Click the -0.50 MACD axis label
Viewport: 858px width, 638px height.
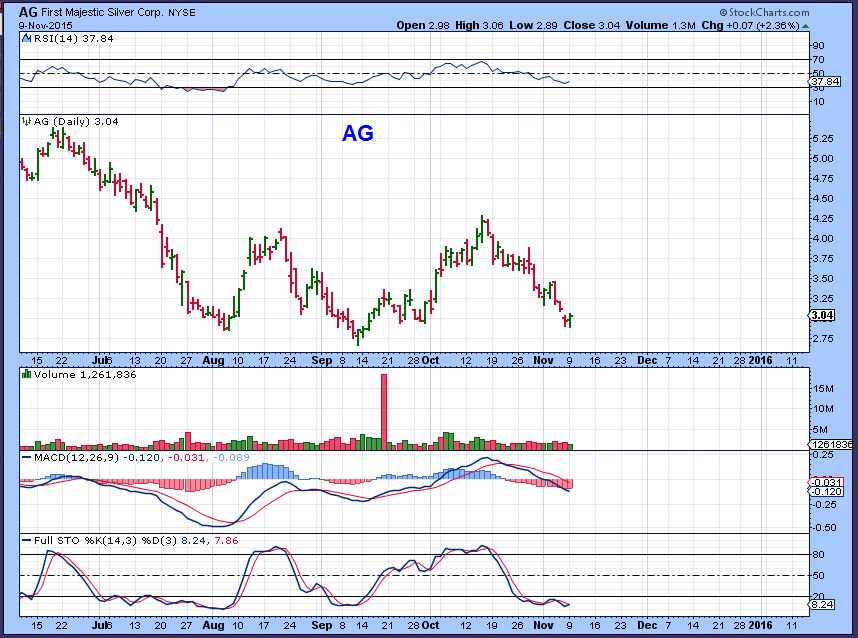pos(823,527)
